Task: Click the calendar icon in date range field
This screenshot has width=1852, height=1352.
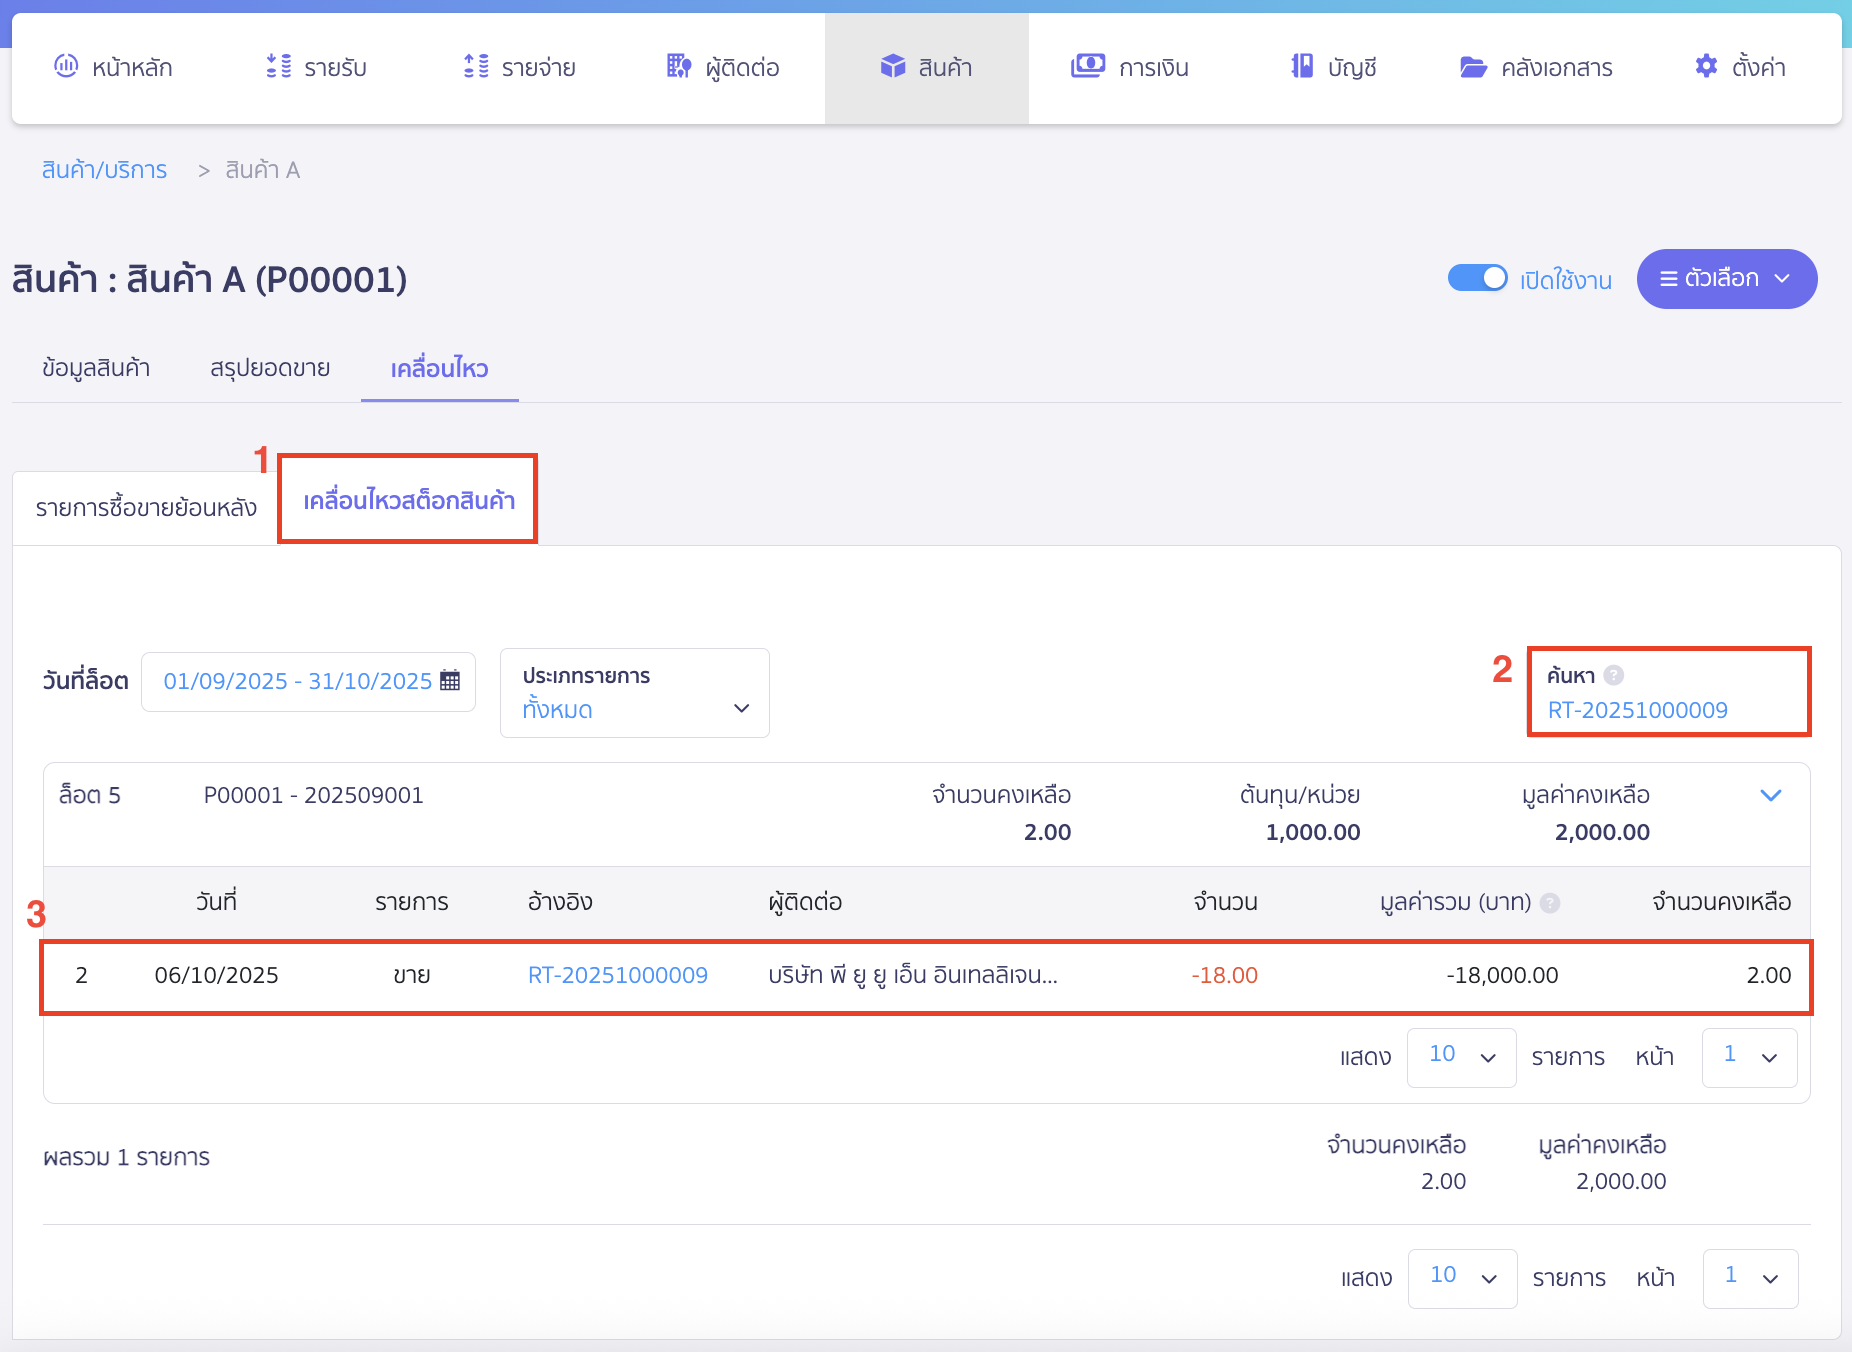Action: click(x=450, y=681)
